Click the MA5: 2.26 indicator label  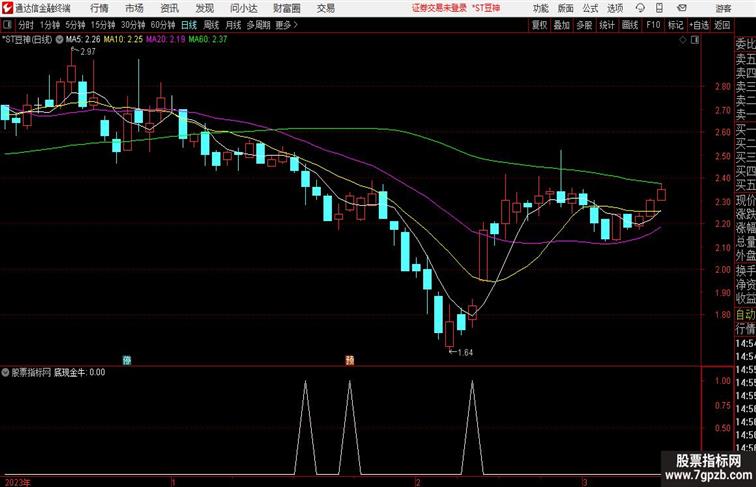pos(83,40)
